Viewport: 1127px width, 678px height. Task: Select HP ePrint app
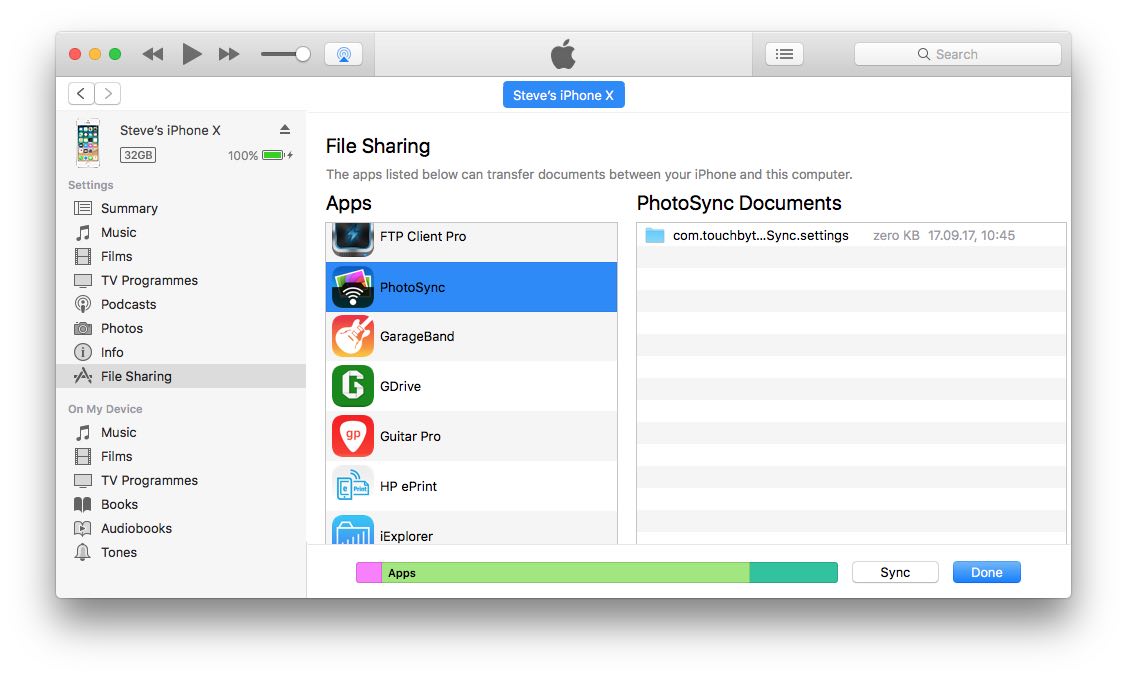pos(472,486)
